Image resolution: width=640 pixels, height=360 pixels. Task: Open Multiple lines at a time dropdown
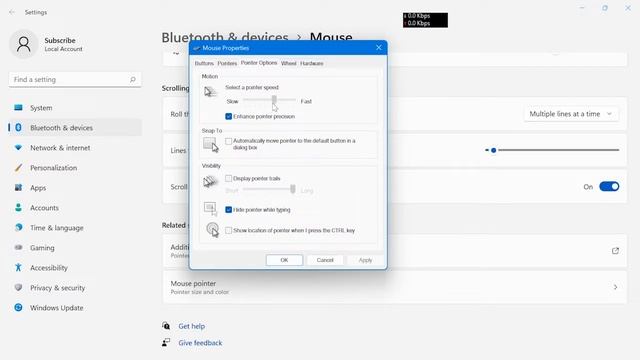571,114
